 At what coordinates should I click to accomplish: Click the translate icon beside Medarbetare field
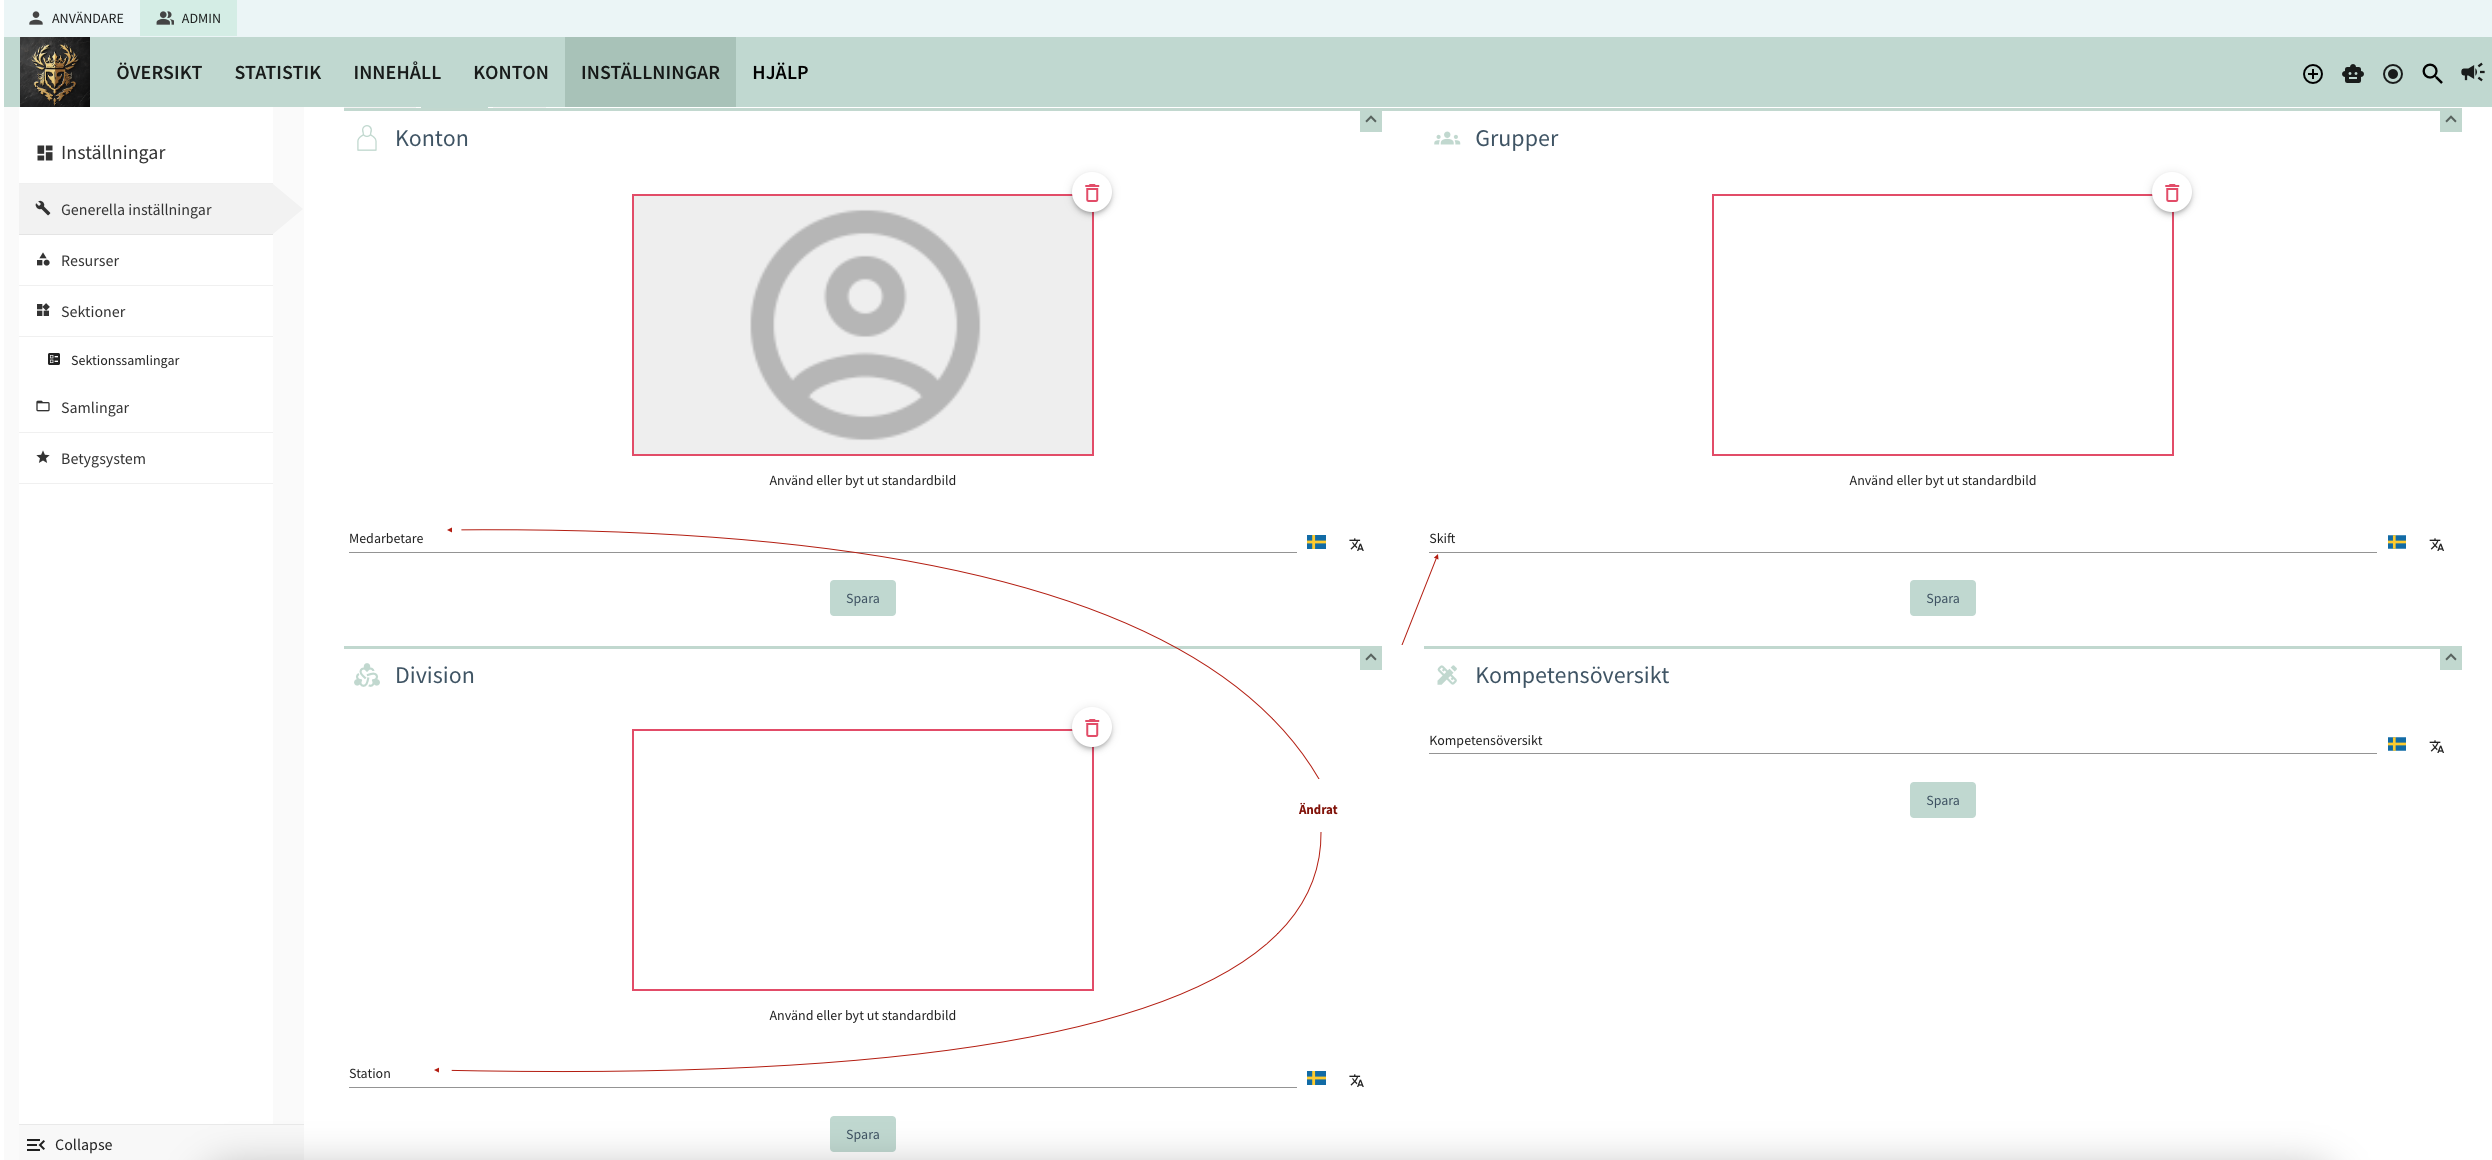click(x=1356, y=545)
